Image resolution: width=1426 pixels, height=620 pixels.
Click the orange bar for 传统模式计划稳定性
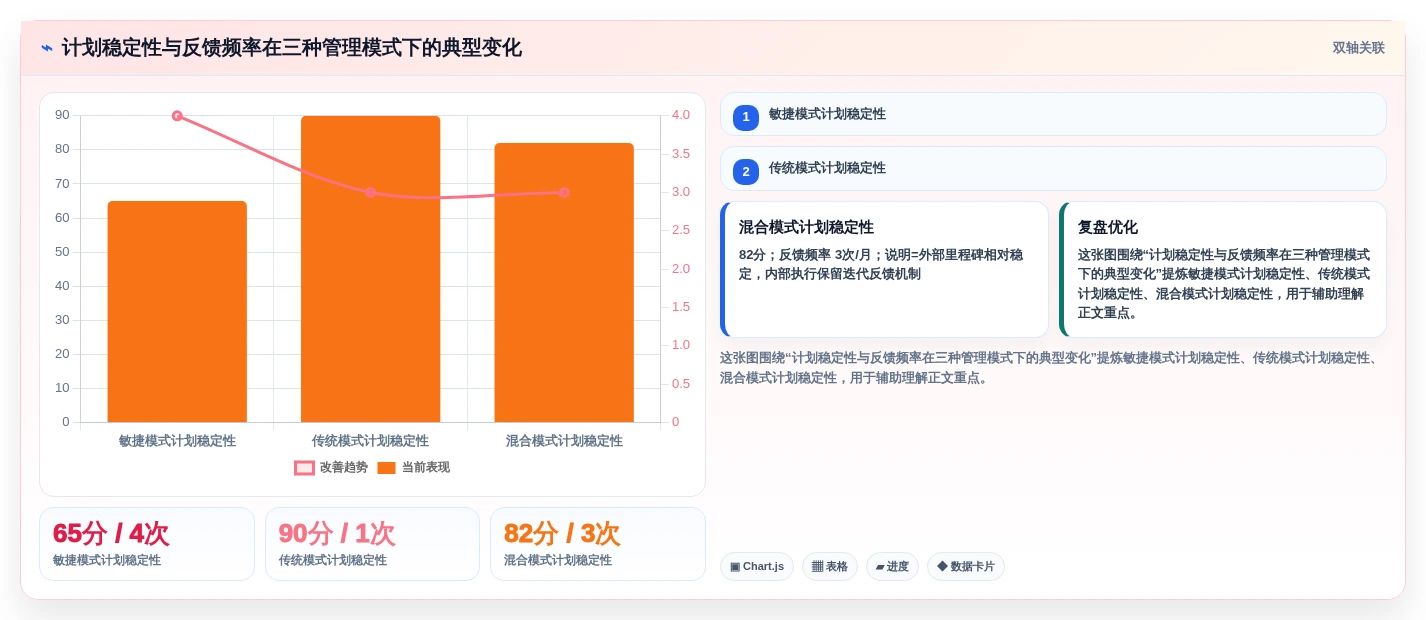click(x=370, y=269)
